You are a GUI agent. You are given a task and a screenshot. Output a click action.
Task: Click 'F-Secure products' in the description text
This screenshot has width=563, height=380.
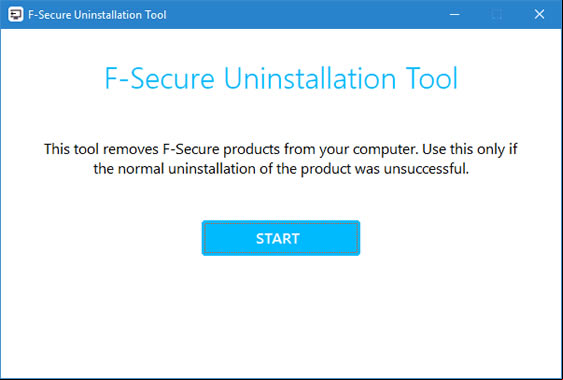coord(221,149)
